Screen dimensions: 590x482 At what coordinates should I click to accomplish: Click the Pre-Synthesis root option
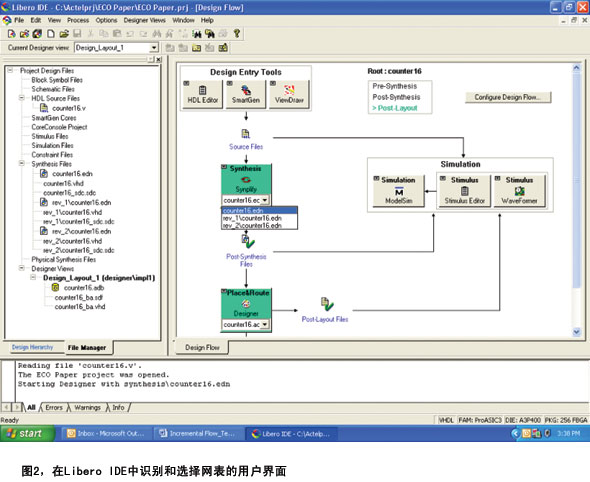pyautogui.click(x=395, y=86)
